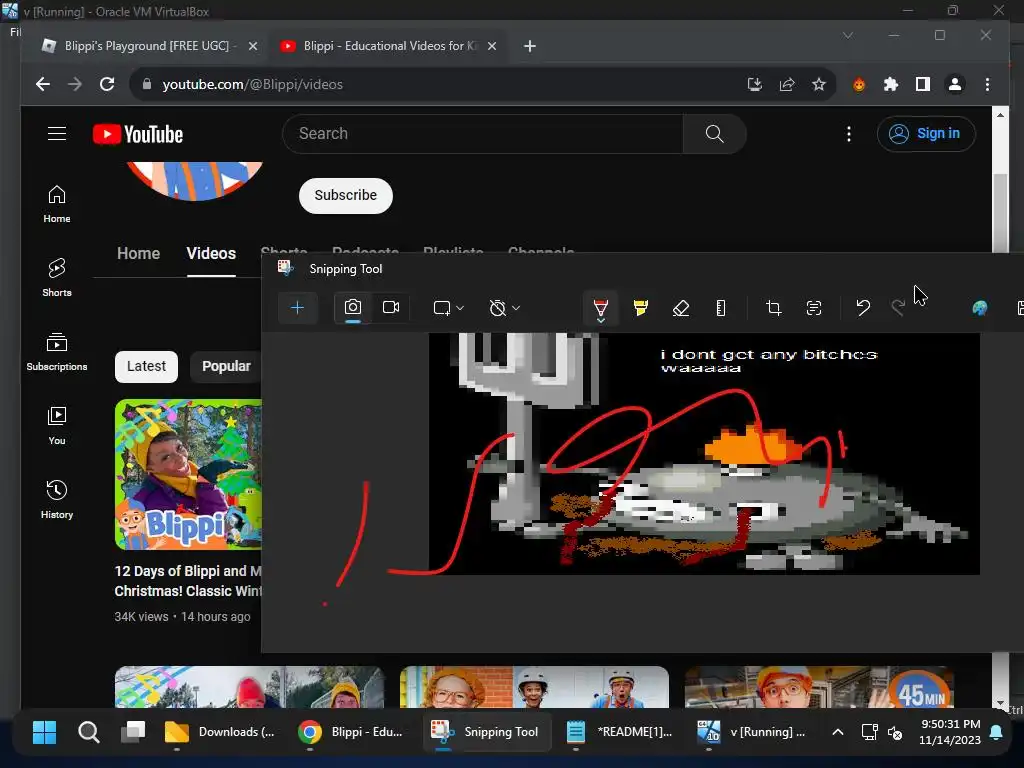Click the Sign in button
1024x768 pixels.
(x=926, y=134)
